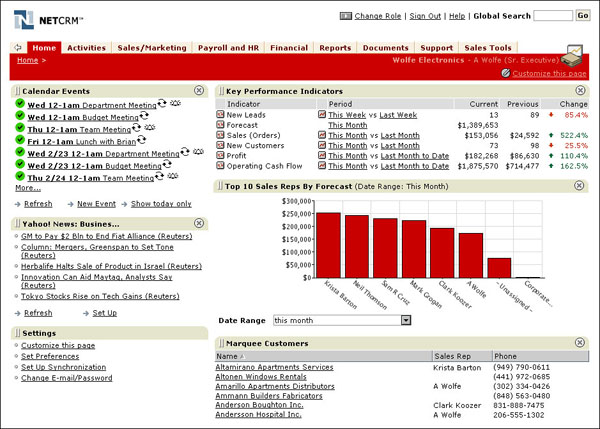Image resolution: width=600 pixels, height=429 pixels.
Task: Click Change E-mail/Password link
Action: coord(67,378)
